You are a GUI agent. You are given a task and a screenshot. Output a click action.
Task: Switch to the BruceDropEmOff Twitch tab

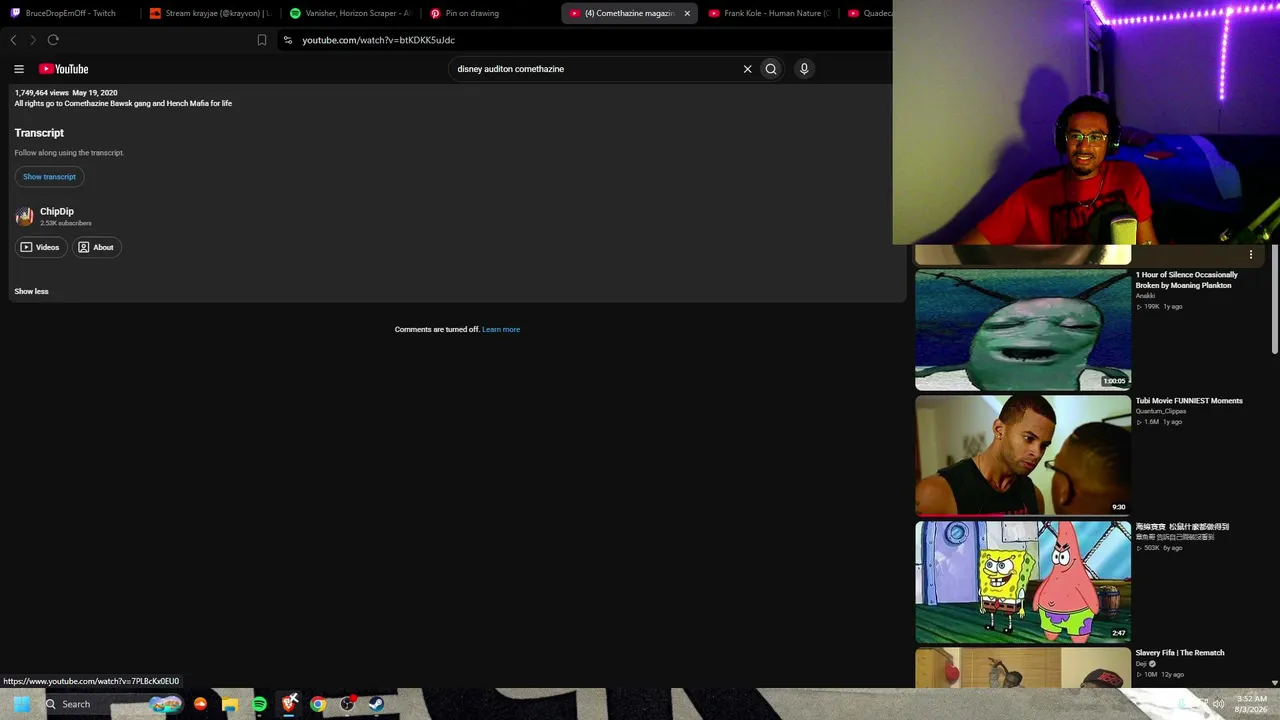70,13
